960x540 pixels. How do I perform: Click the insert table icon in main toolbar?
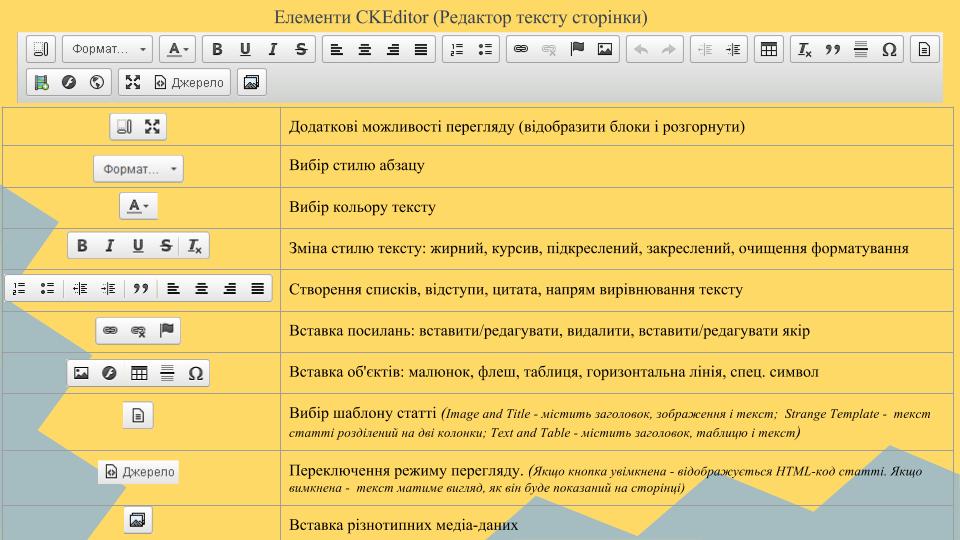[769, 49]
